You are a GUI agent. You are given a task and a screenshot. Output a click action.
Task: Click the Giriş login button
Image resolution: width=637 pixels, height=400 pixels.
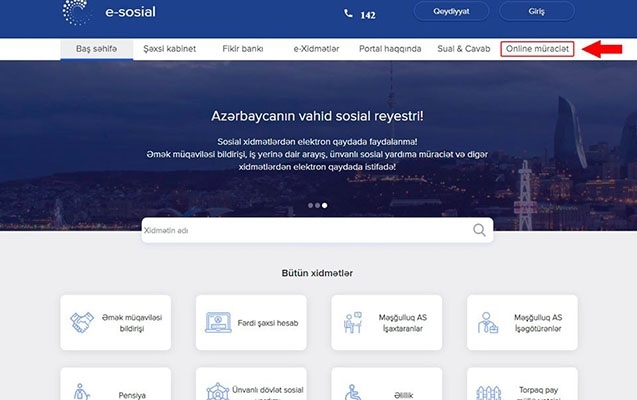pyautogui.click(x=537, y=11)
